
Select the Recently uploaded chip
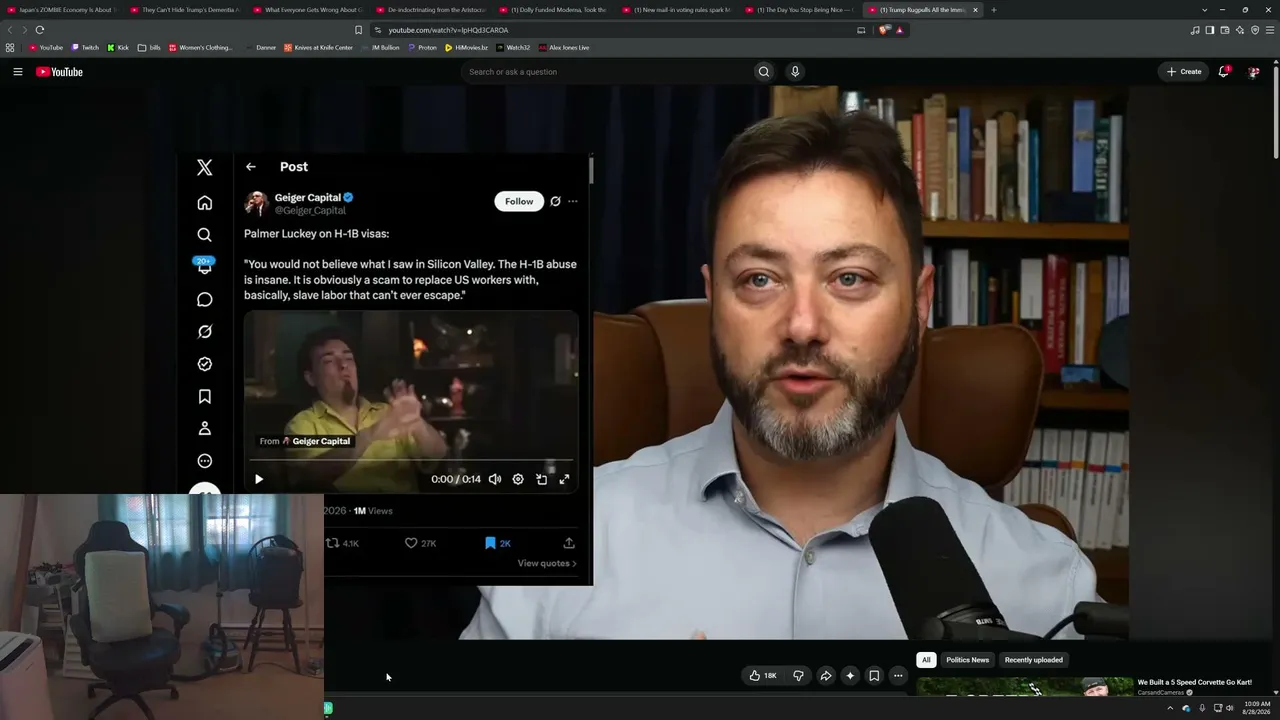(1034, 660)
